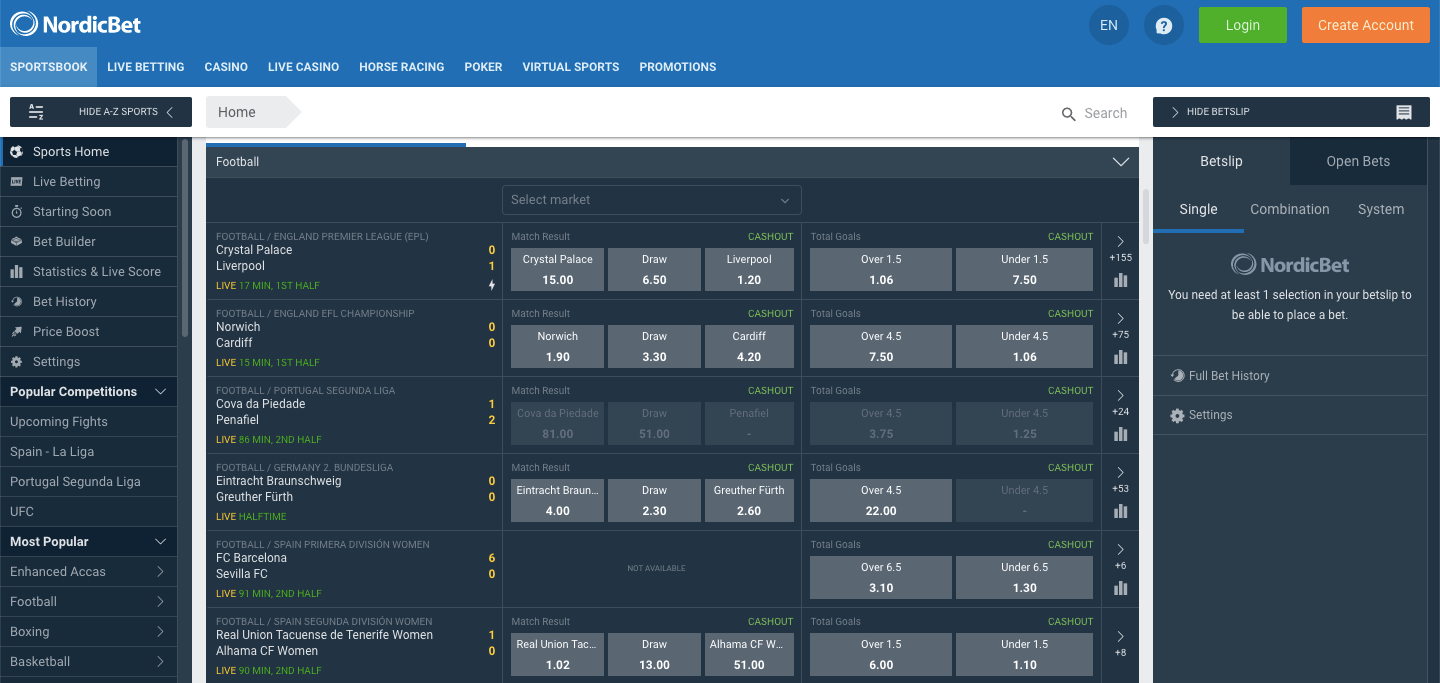Open the Casino top menu

226,67
